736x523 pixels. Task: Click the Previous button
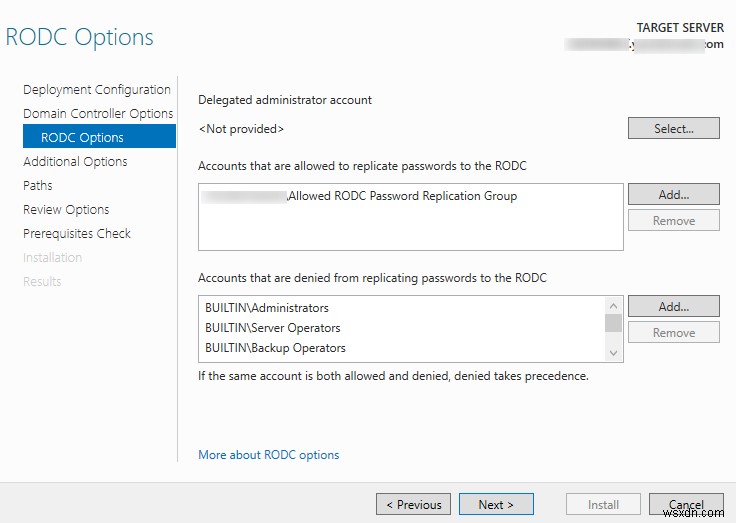click(x=414, y=504)
